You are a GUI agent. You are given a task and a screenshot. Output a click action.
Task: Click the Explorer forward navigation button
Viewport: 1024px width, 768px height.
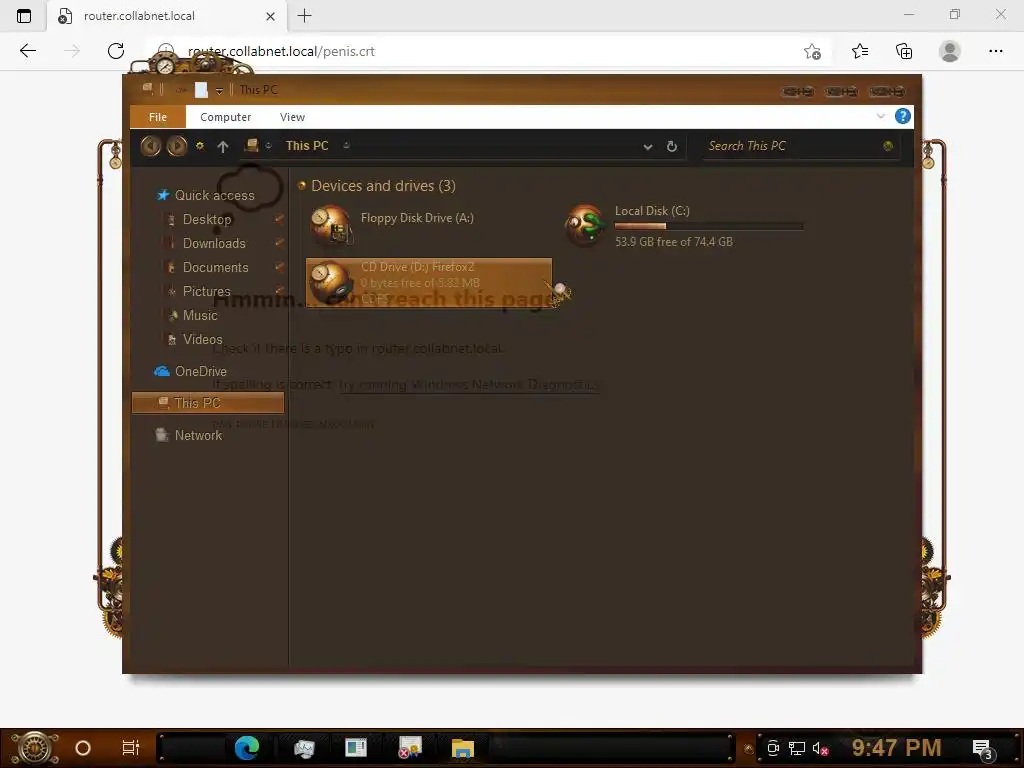tap(176, 146)
